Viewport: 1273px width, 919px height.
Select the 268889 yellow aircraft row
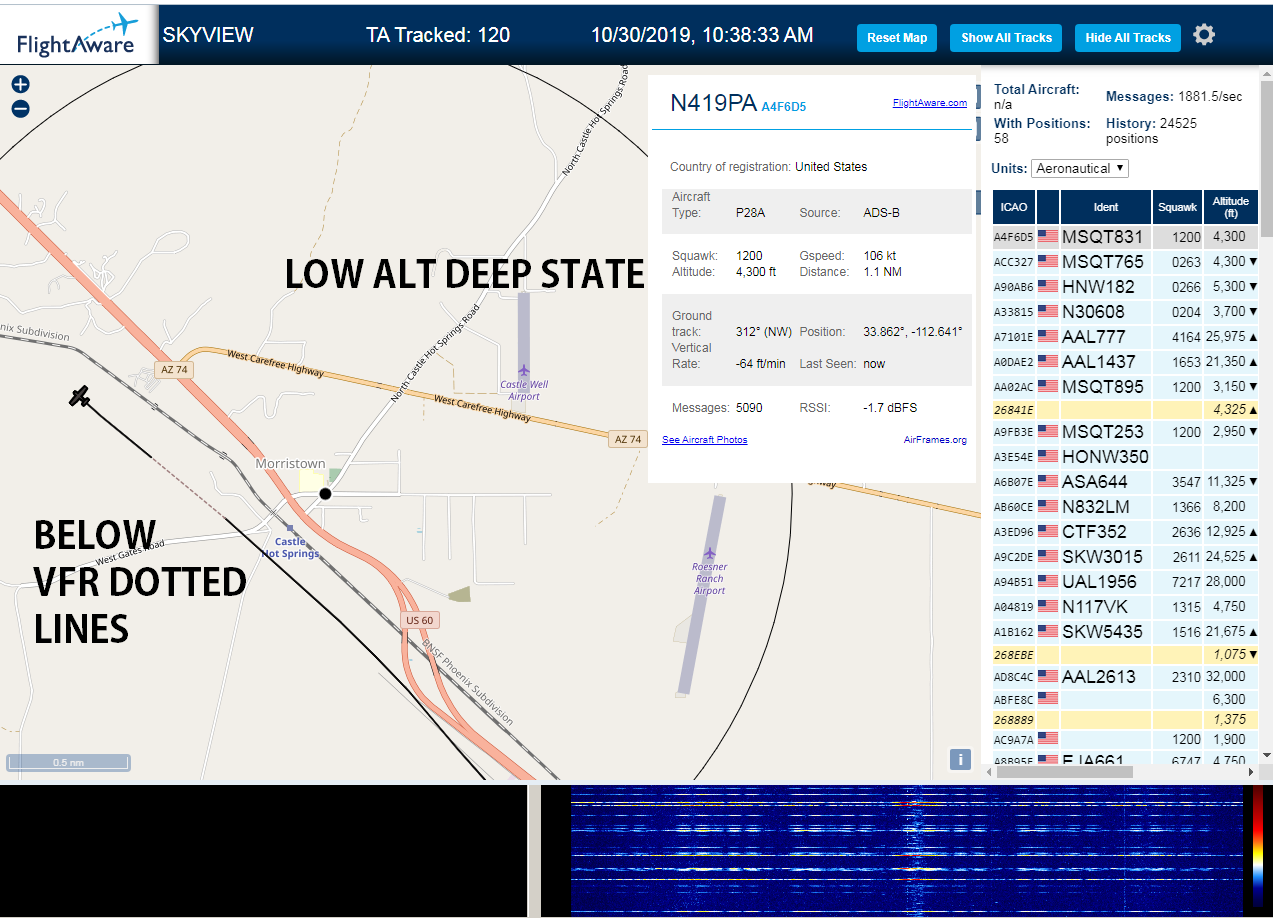tap(1126, 720)
